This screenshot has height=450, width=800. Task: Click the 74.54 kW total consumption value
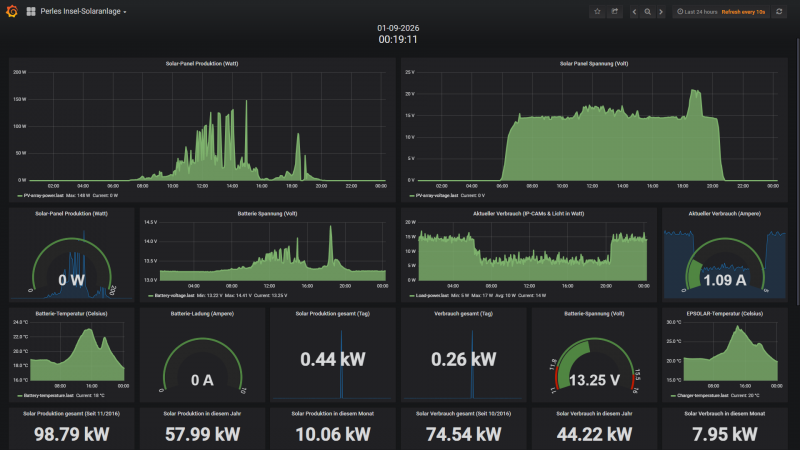(x=463, y=434)
